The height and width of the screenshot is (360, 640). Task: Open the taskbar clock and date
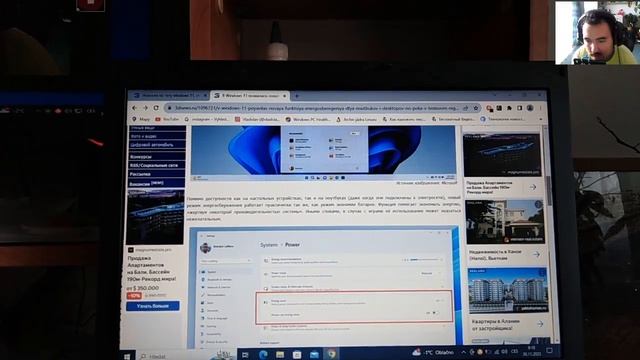pos(531,351)
